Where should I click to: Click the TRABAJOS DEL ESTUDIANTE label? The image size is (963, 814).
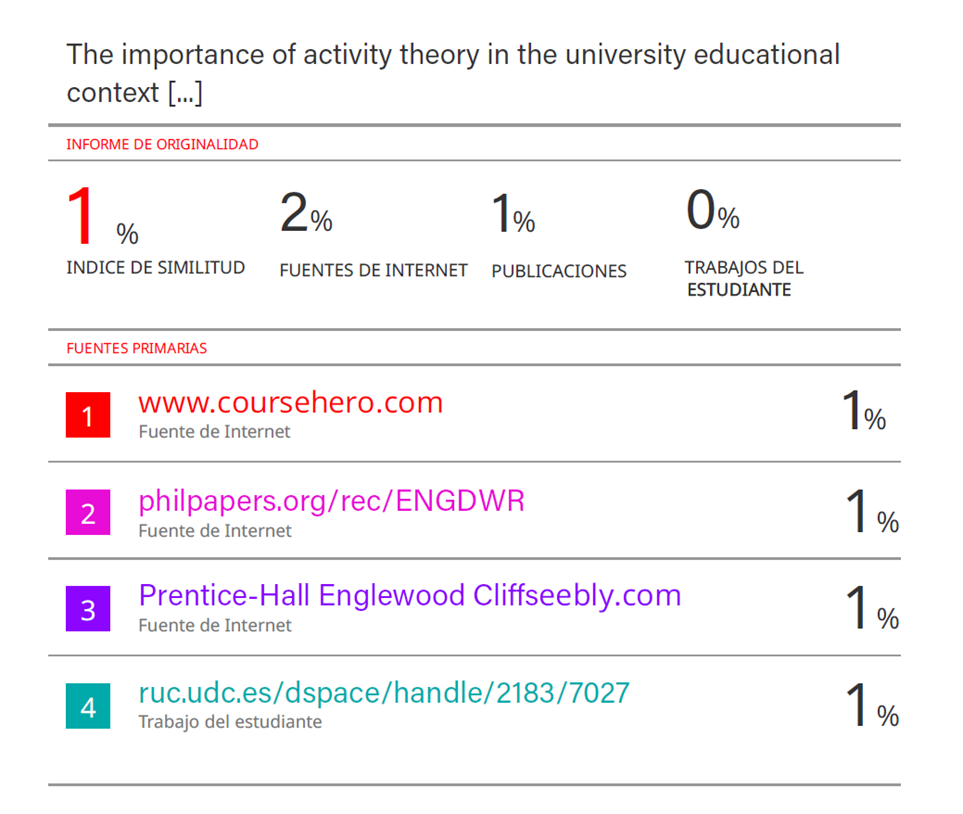(x=743, y=278)
